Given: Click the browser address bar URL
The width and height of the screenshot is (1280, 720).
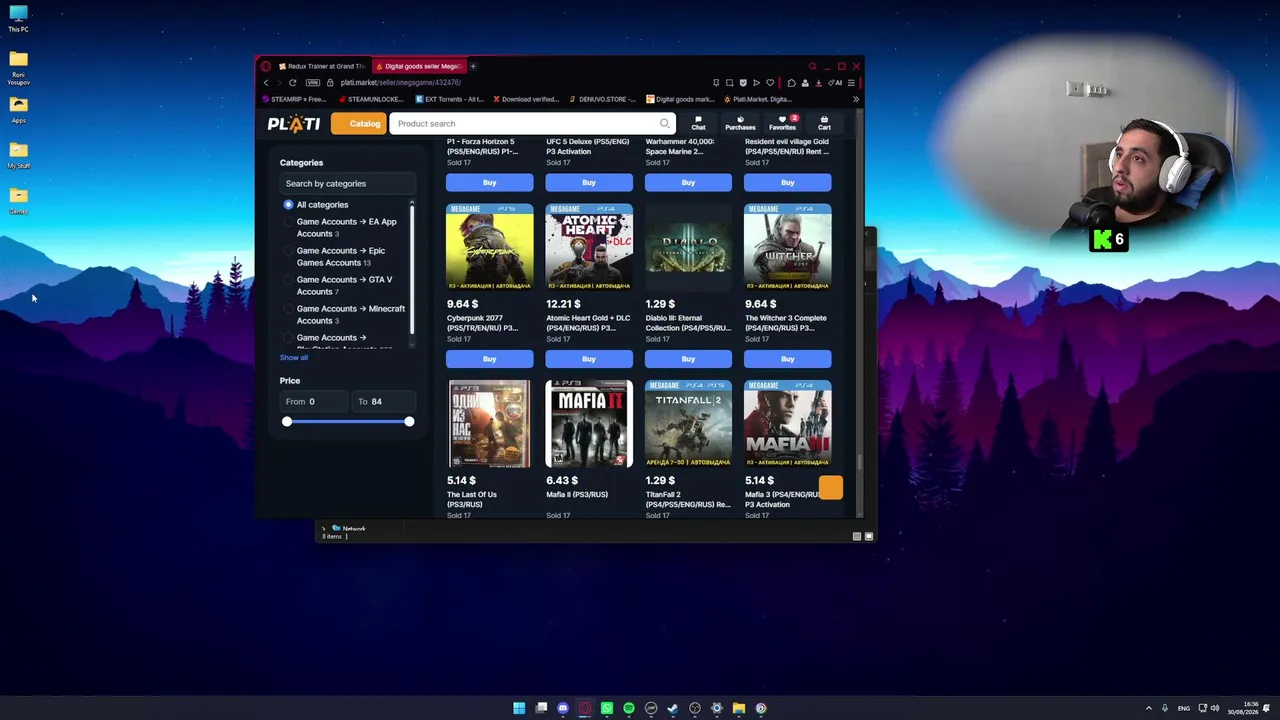Looking at the screenshot, I should (x=401, y=83).
